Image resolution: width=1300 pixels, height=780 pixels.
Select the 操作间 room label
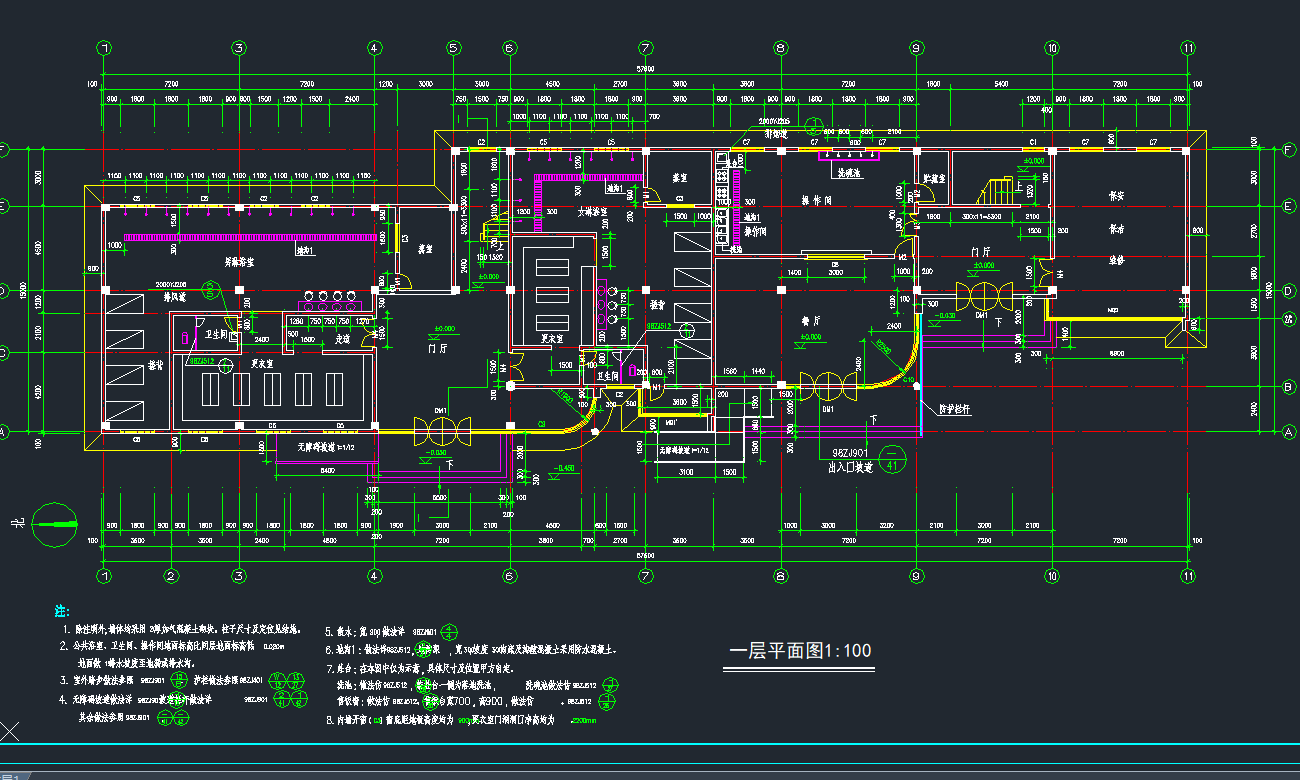coord(818,200)
